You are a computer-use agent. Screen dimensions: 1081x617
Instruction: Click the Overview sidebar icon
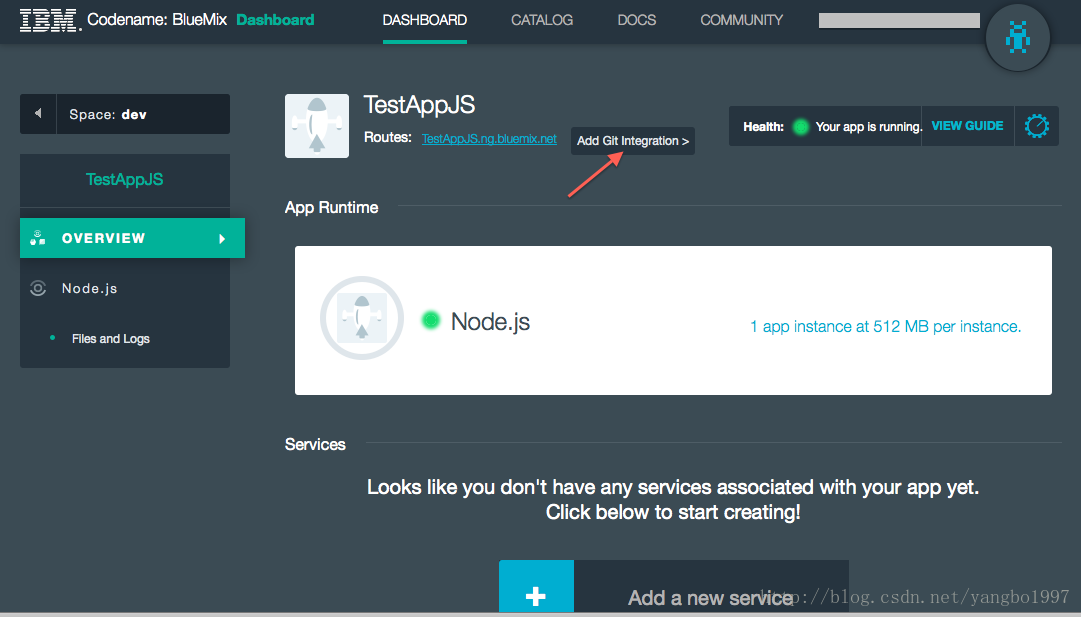pyautogui.click(x=38, y=238)
